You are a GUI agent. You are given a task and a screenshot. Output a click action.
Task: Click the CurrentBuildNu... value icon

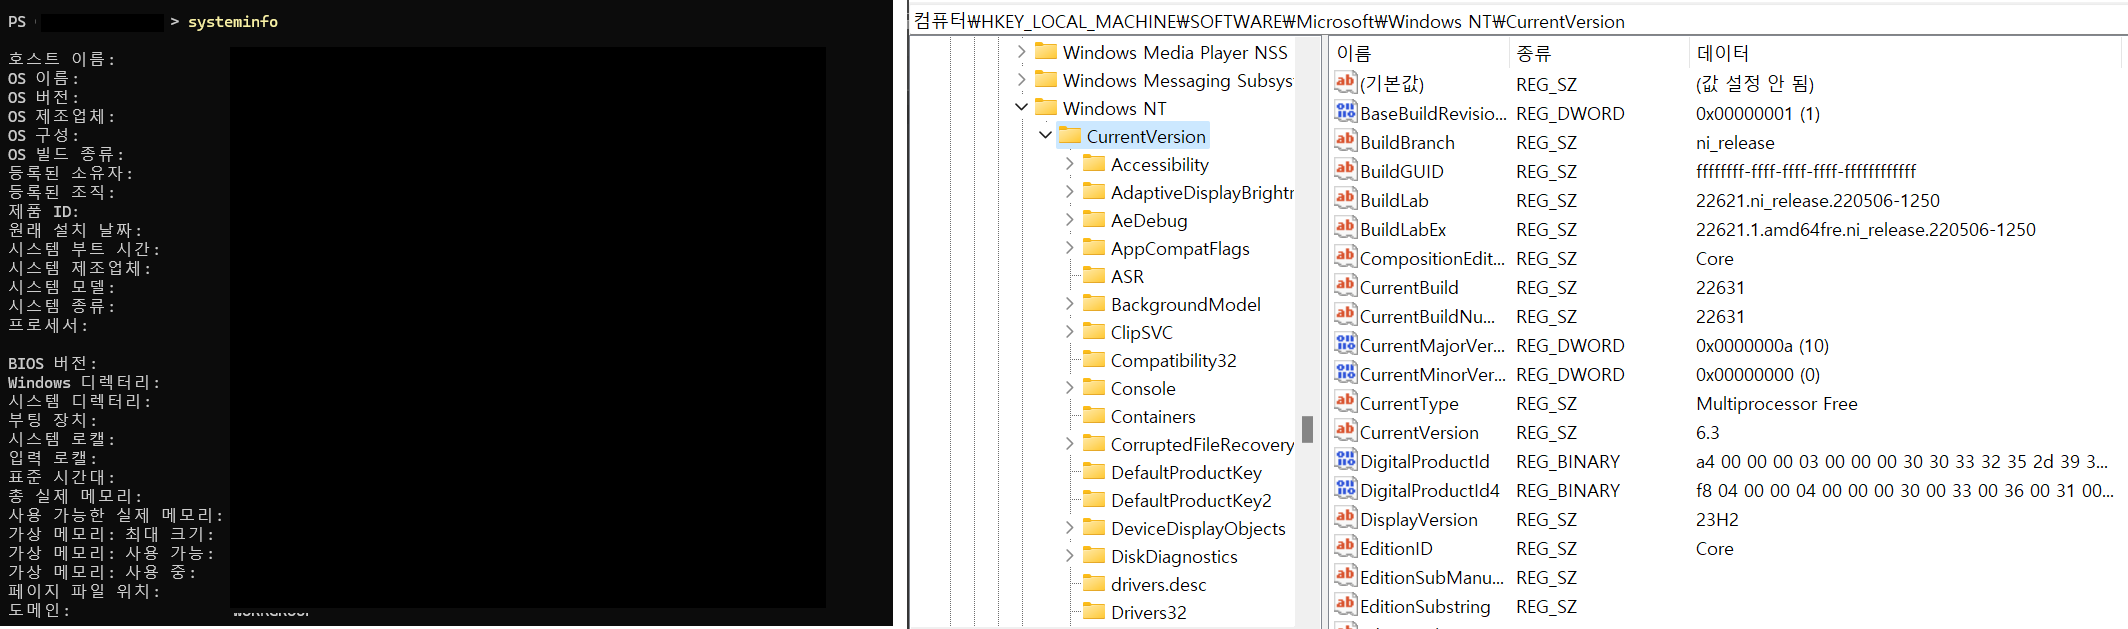(x=1346, y=314)
